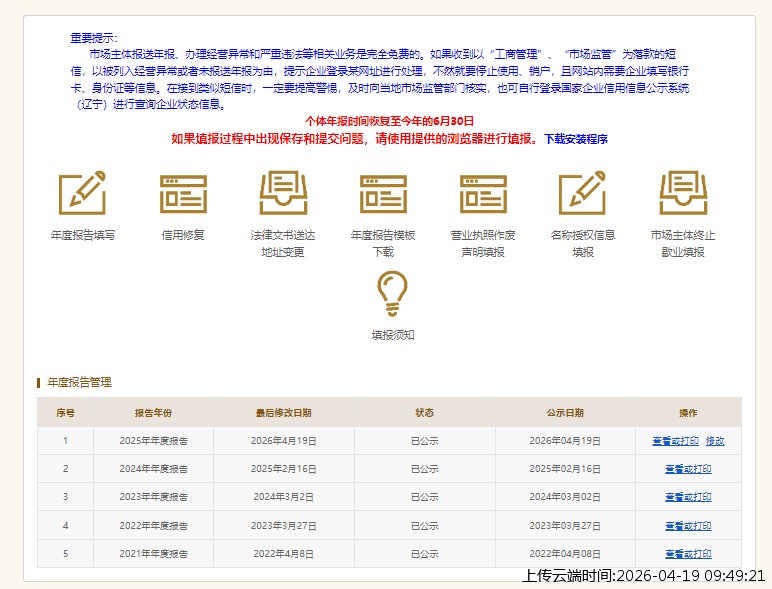Image resolution: width=772 pixels, height=589 pixels.
Task: Open 查看或打印 for 2022年度报告
Action: [688, 525]
